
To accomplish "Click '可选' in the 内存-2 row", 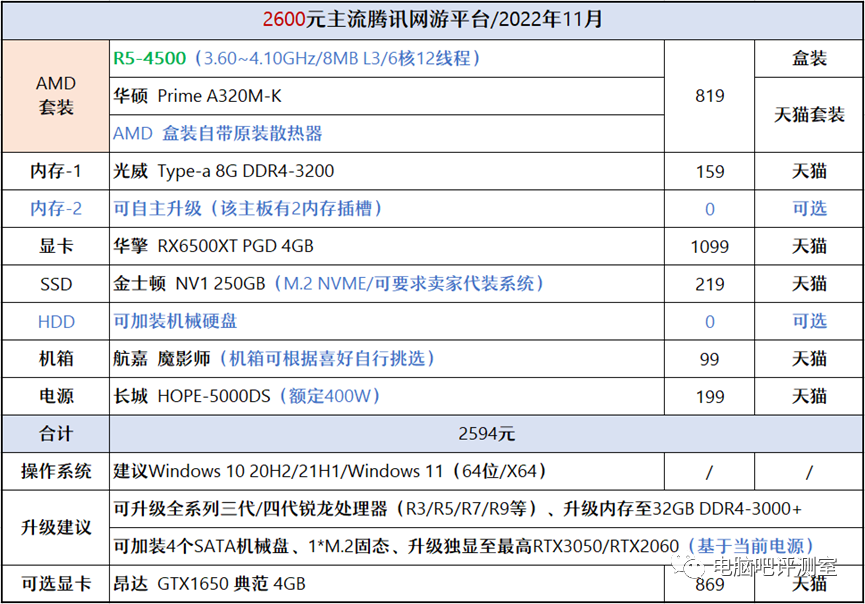I will click(x=809, y=209).
